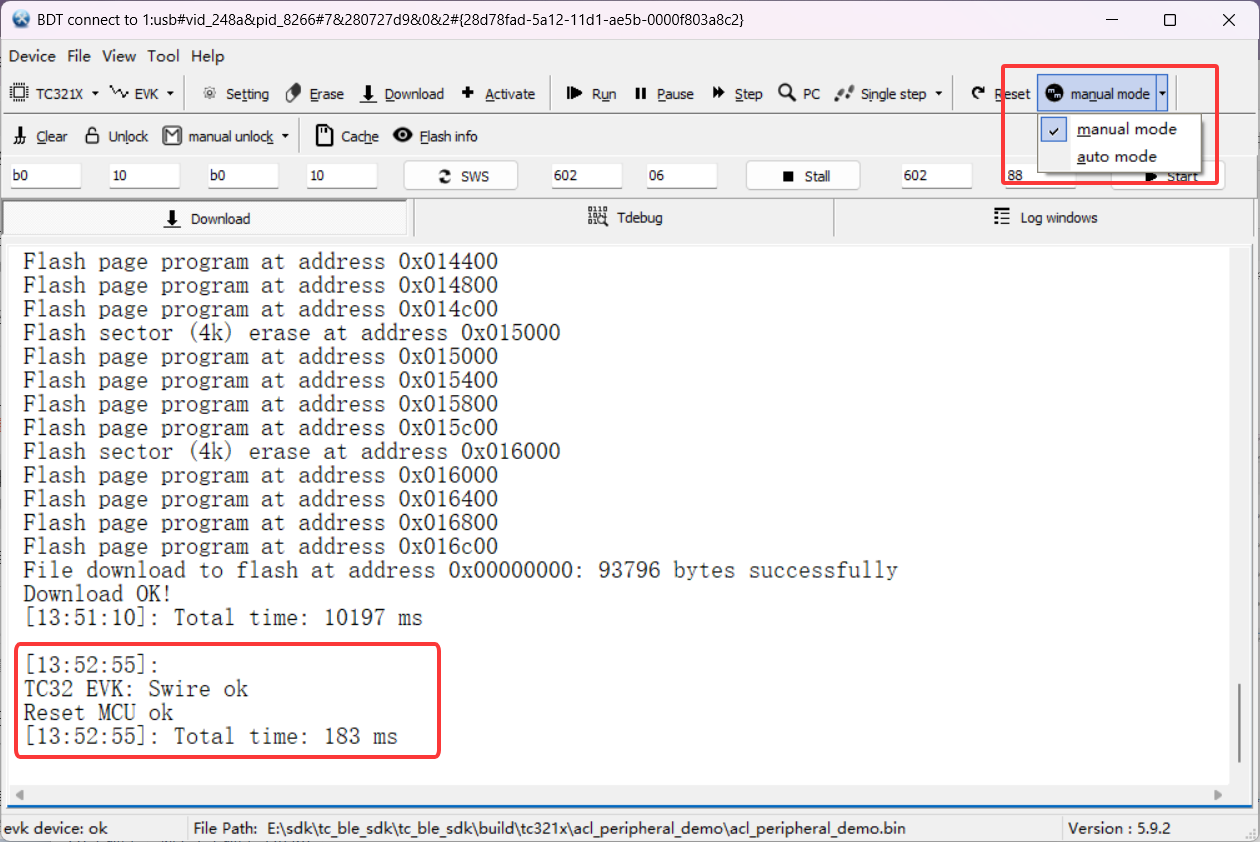
Task: Click the Step fast-forward icon
Action: (x=718, y=93)
